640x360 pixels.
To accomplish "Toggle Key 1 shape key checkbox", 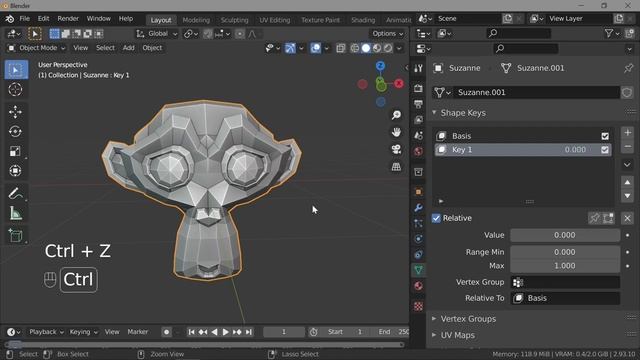I will (605, 150).
